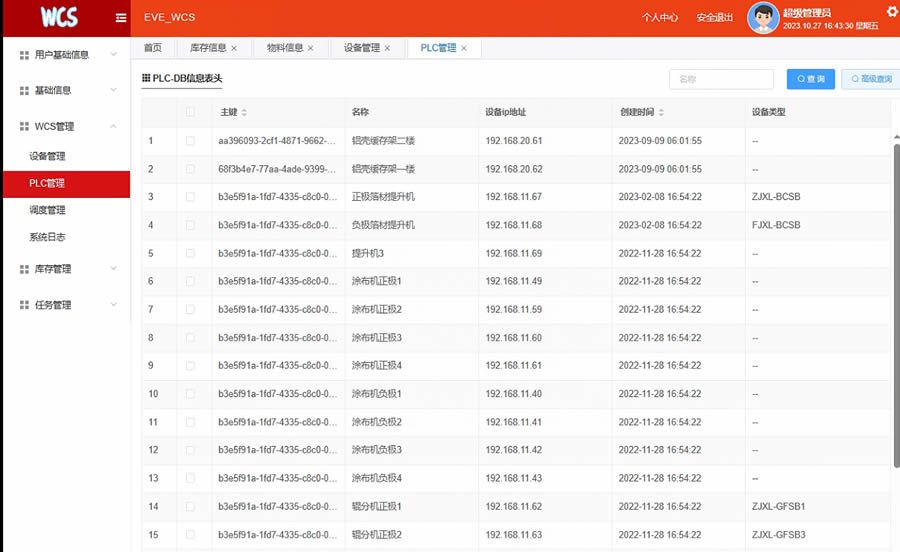This screenshot has height=552, width=900.
Task: Check the row 1 checkbox
Action: (x=190, y=141)
